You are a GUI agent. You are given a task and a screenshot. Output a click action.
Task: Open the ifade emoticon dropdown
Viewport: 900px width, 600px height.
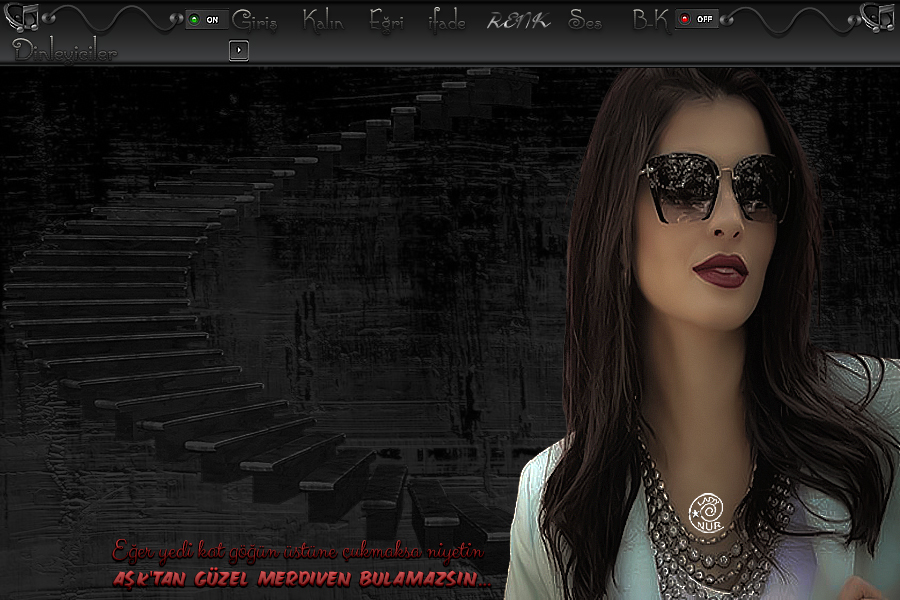(446, 21)
